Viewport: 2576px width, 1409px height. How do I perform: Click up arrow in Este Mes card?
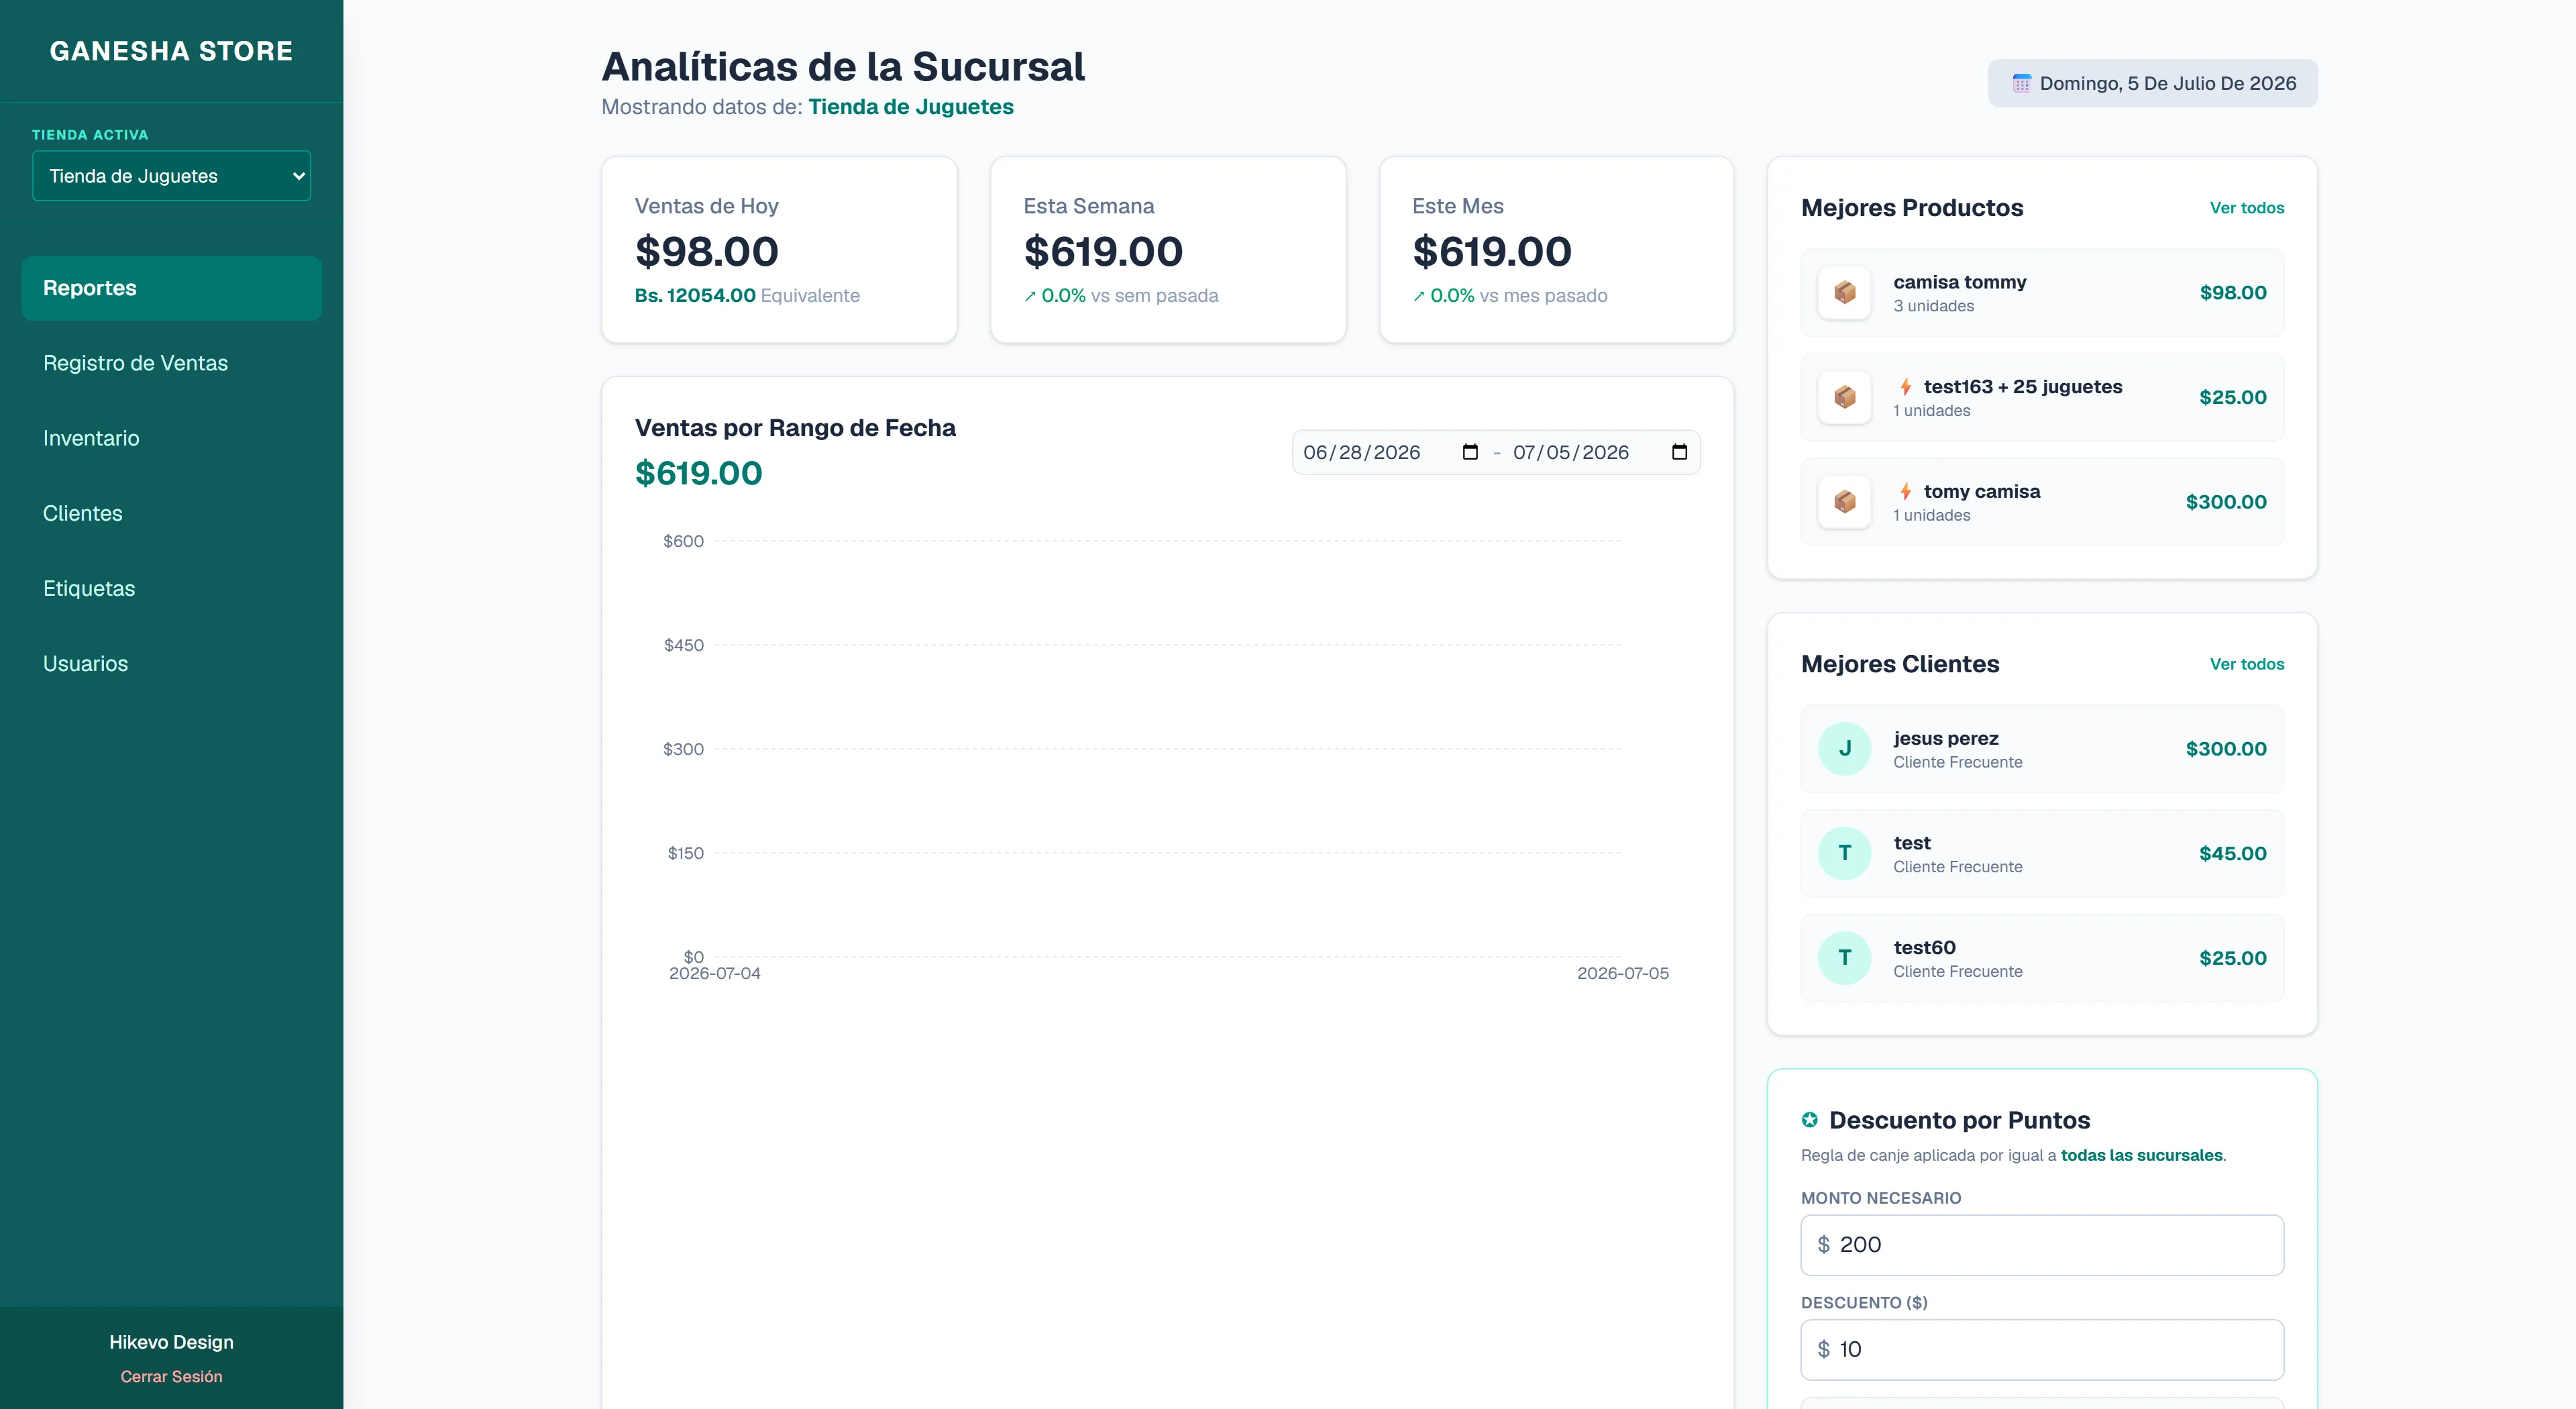point(1419,296)
